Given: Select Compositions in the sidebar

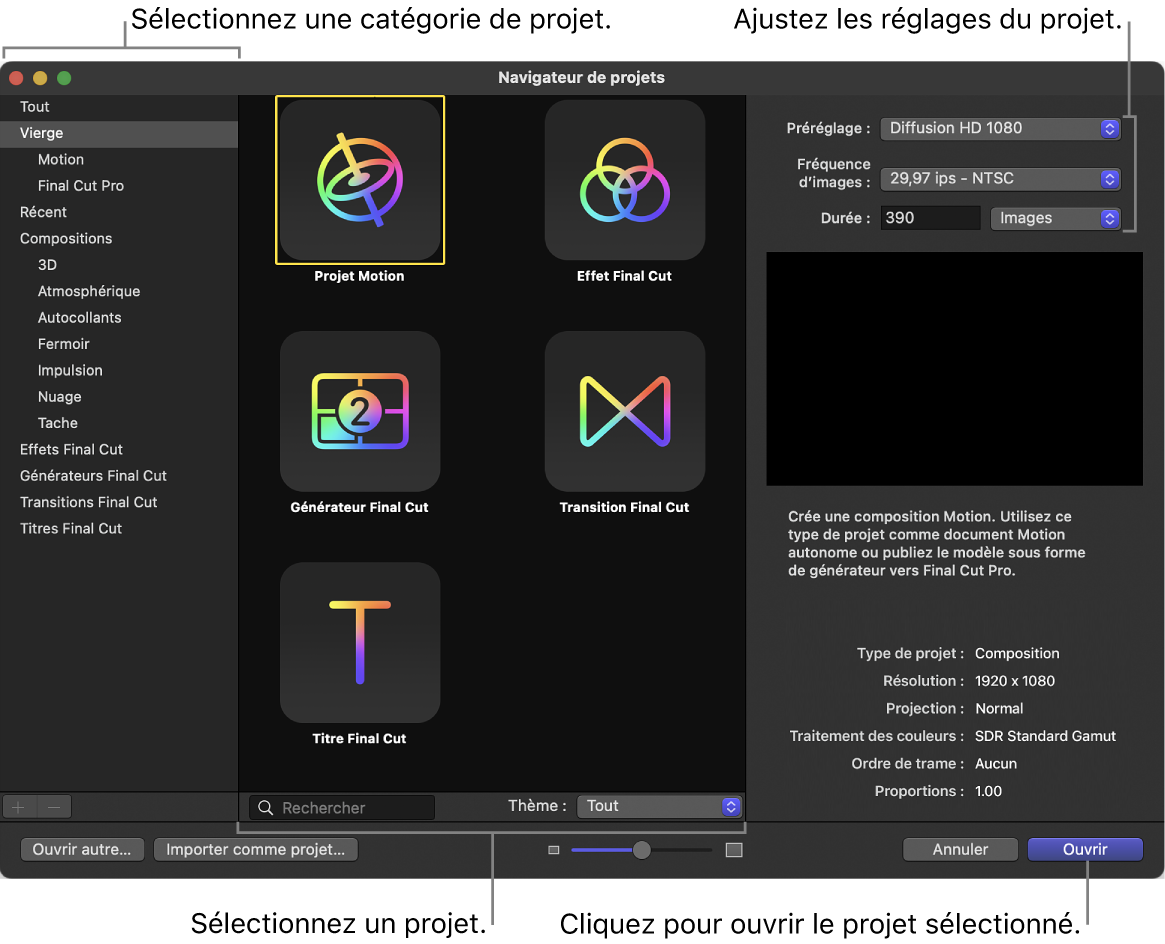Looking at the screenshot, I should click(66, 238).
